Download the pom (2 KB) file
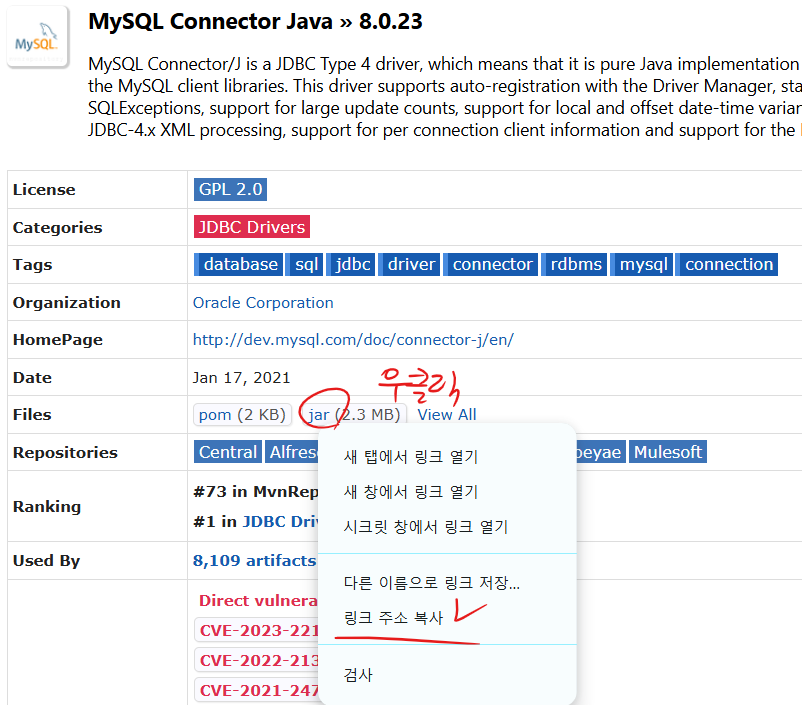This screenshot has width=802, height=705. point(242,414)
